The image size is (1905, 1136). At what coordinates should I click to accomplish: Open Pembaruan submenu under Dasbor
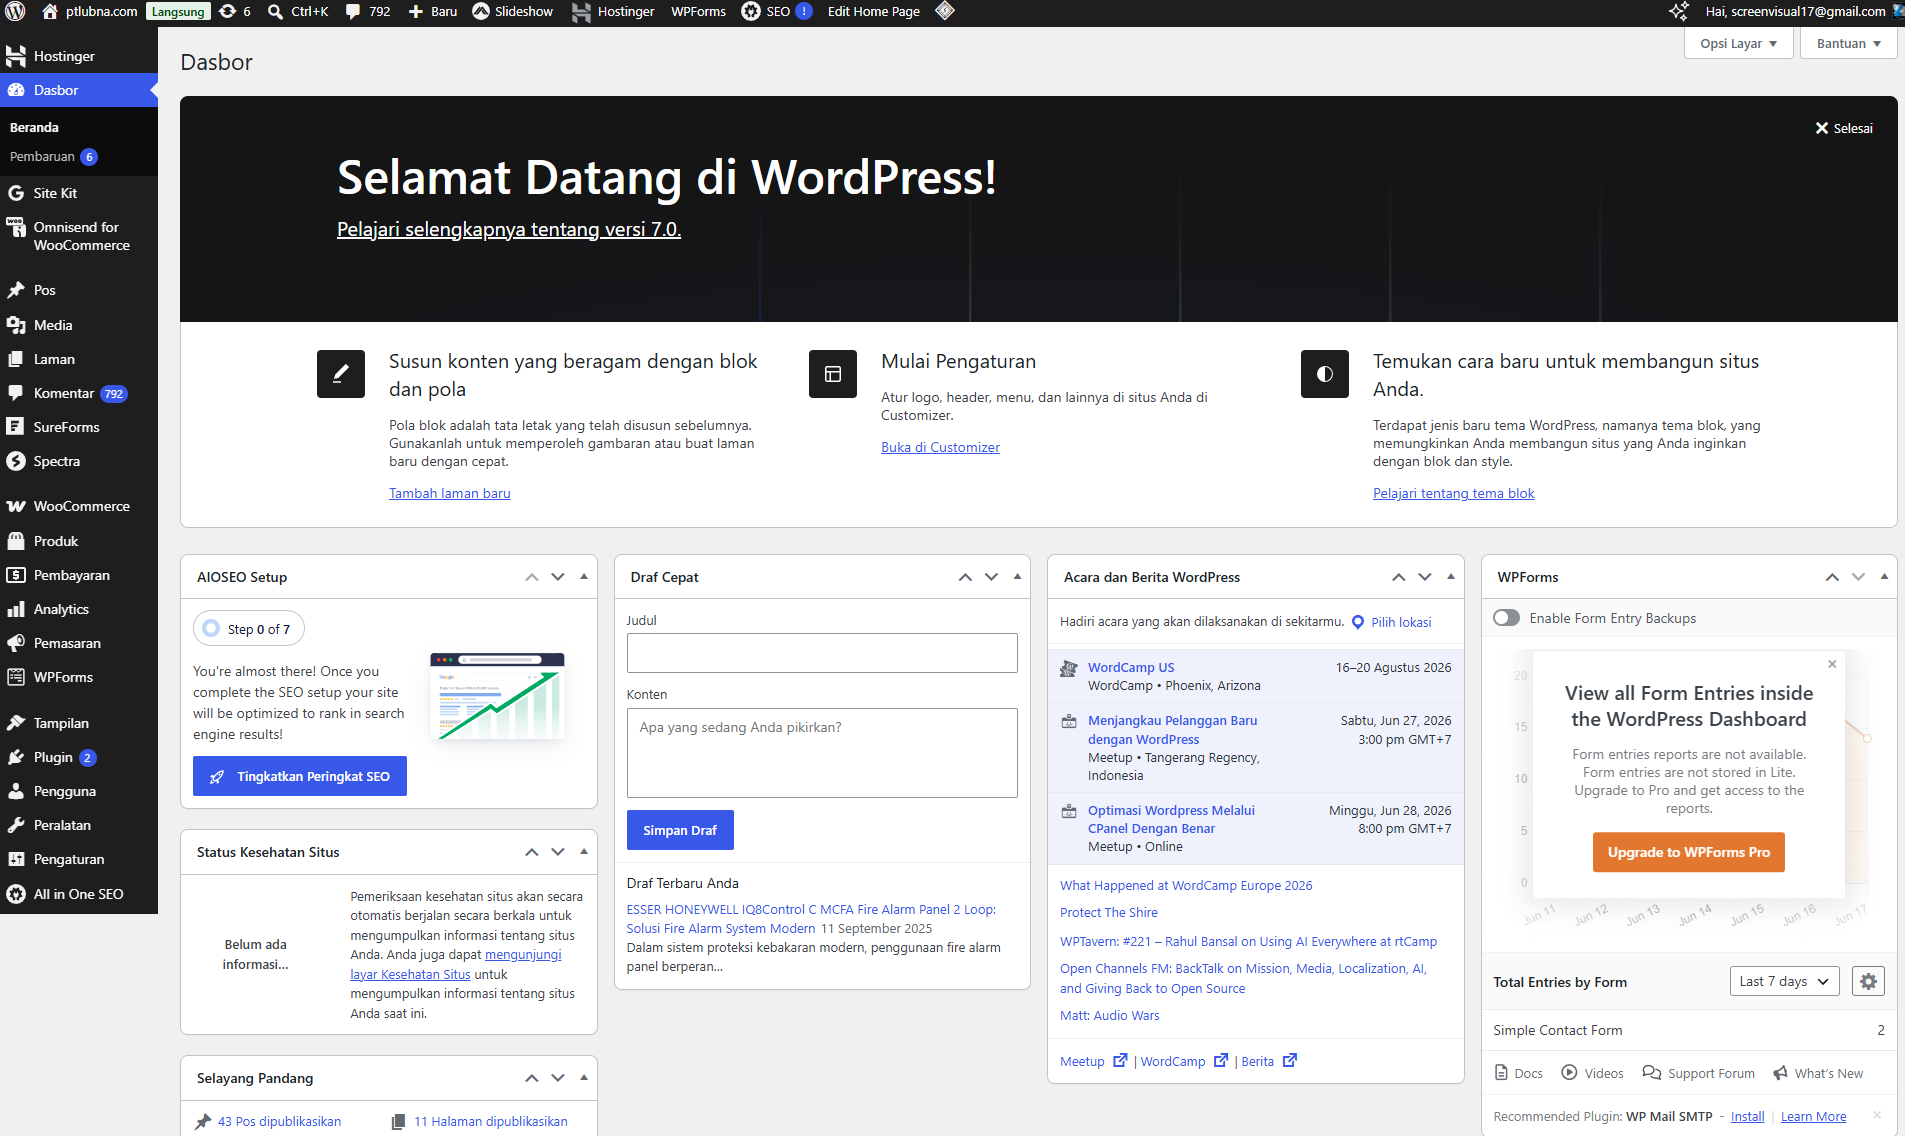click(x=53, y=157)
